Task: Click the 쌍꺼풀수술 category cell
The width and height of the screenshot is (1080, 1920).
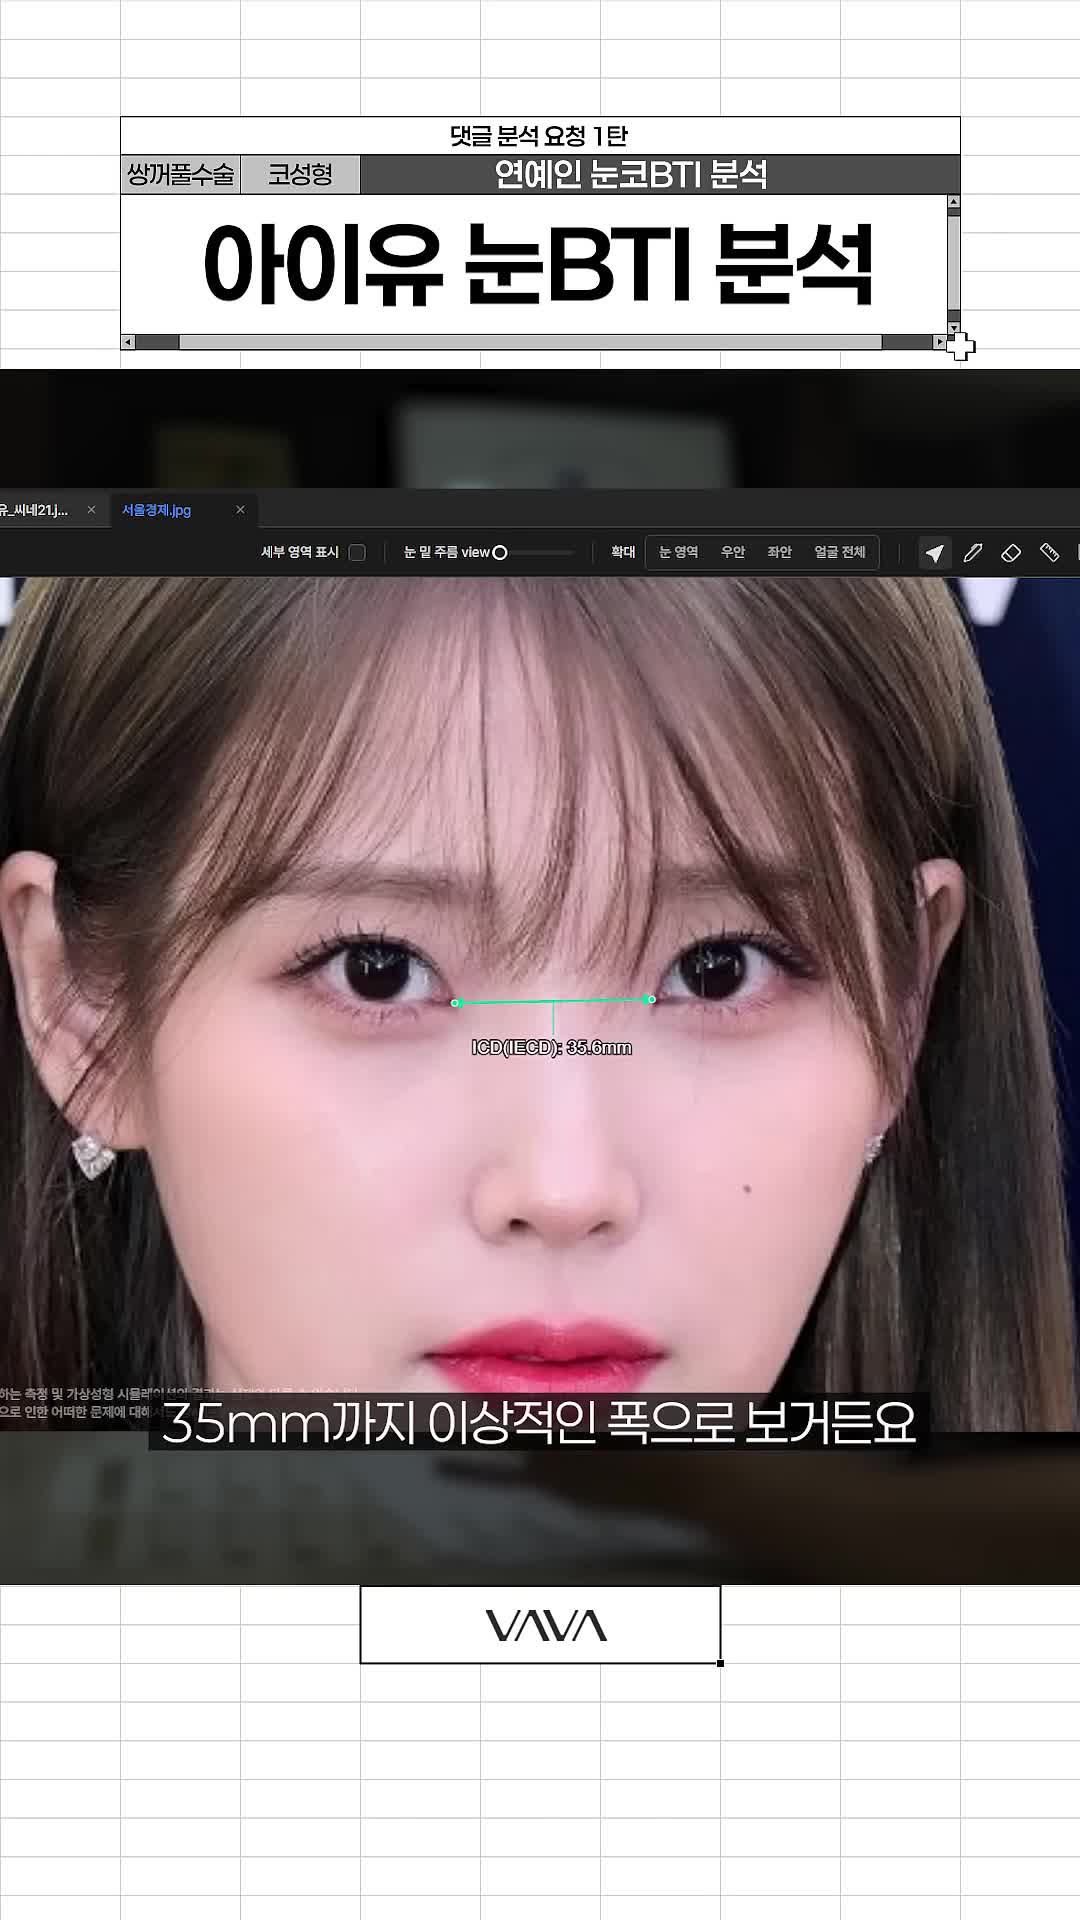Action: tap(181, 175)
